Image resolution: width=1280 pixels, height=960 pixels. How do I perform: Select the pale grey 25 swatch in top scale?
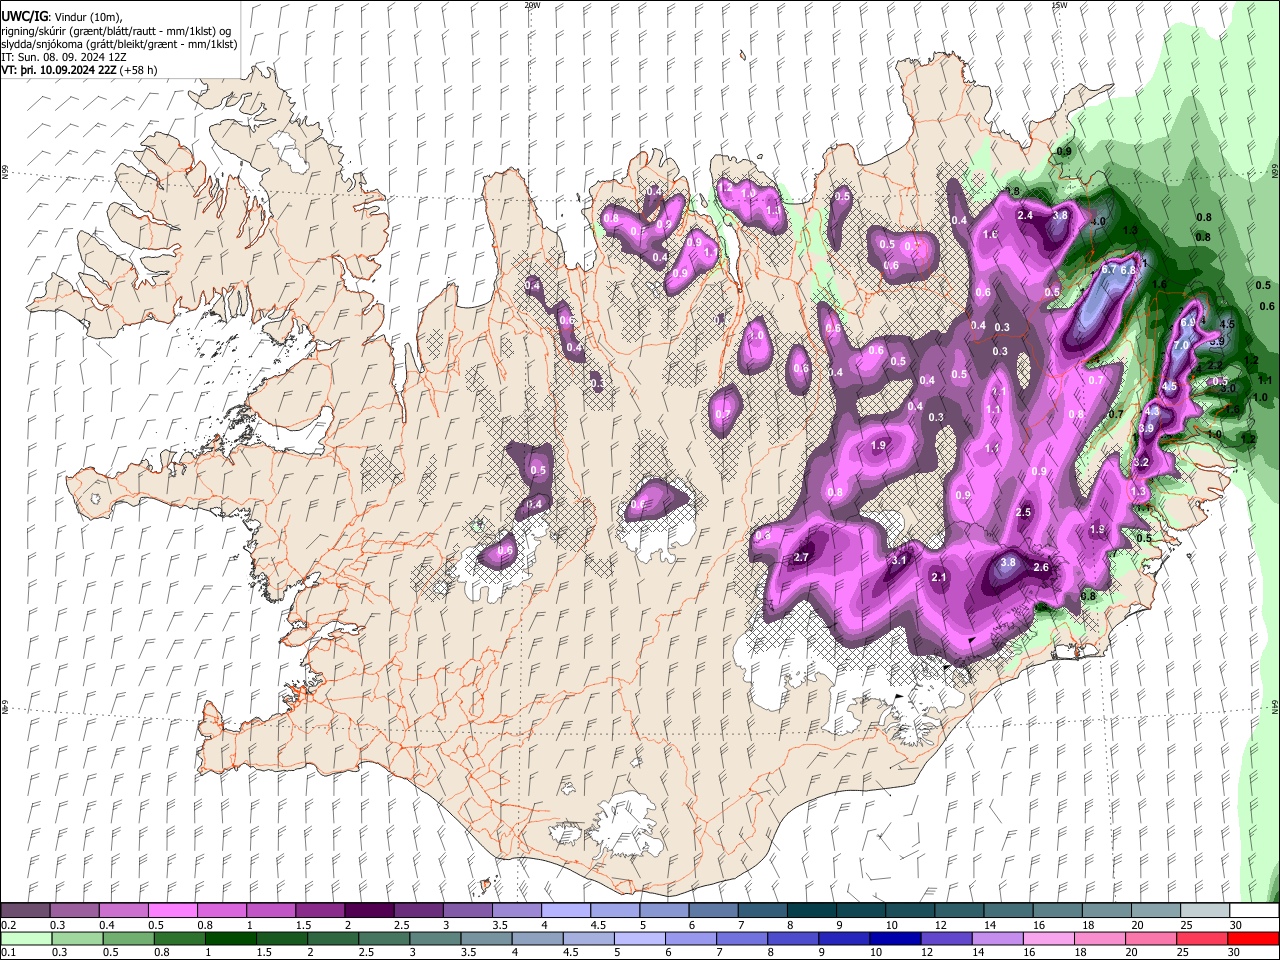pos(1205,910)
